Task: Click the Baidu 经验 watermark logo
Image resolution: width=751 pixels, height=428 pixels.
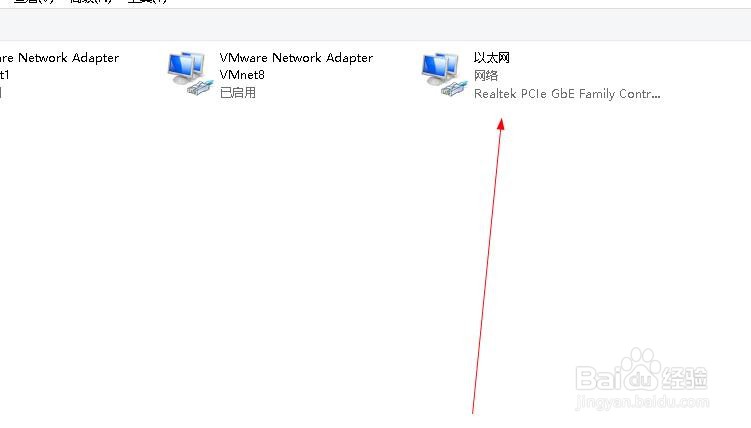Action: 642,378
